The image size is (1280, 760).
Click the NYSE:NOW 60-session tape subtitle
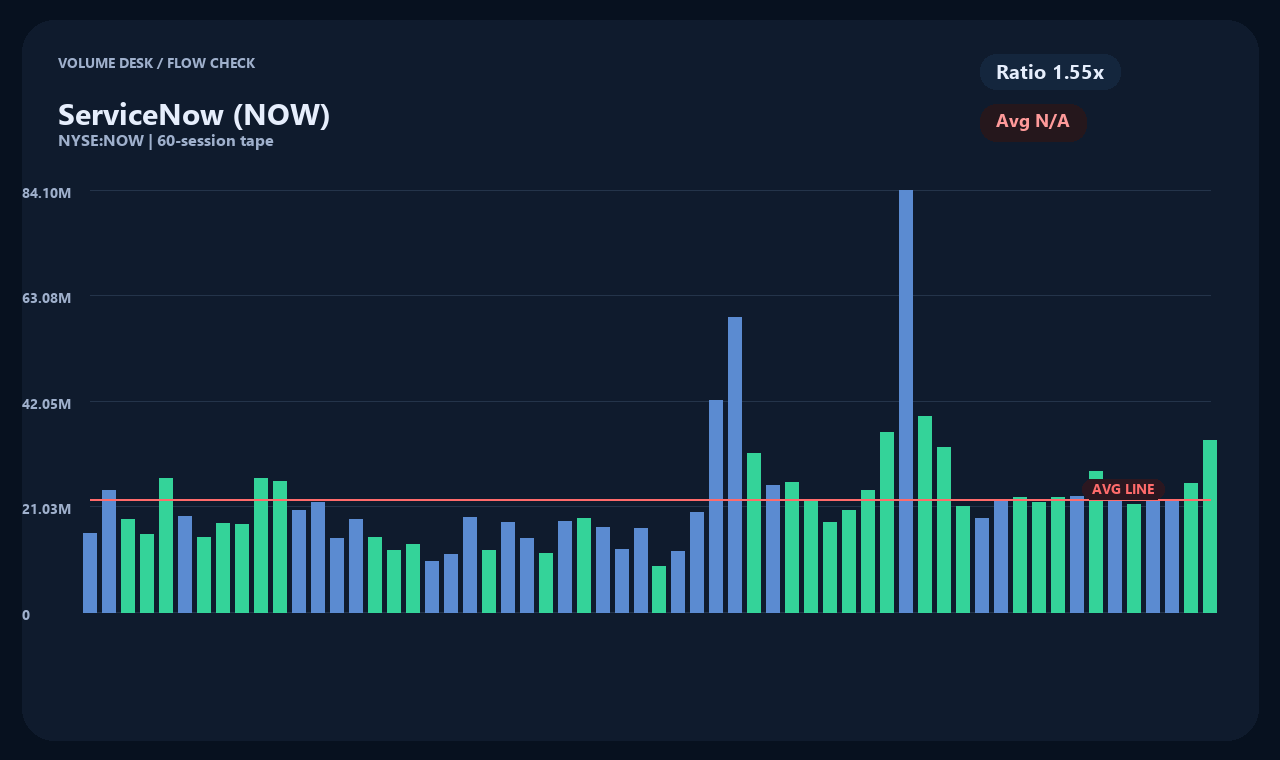tap(166, 141)
